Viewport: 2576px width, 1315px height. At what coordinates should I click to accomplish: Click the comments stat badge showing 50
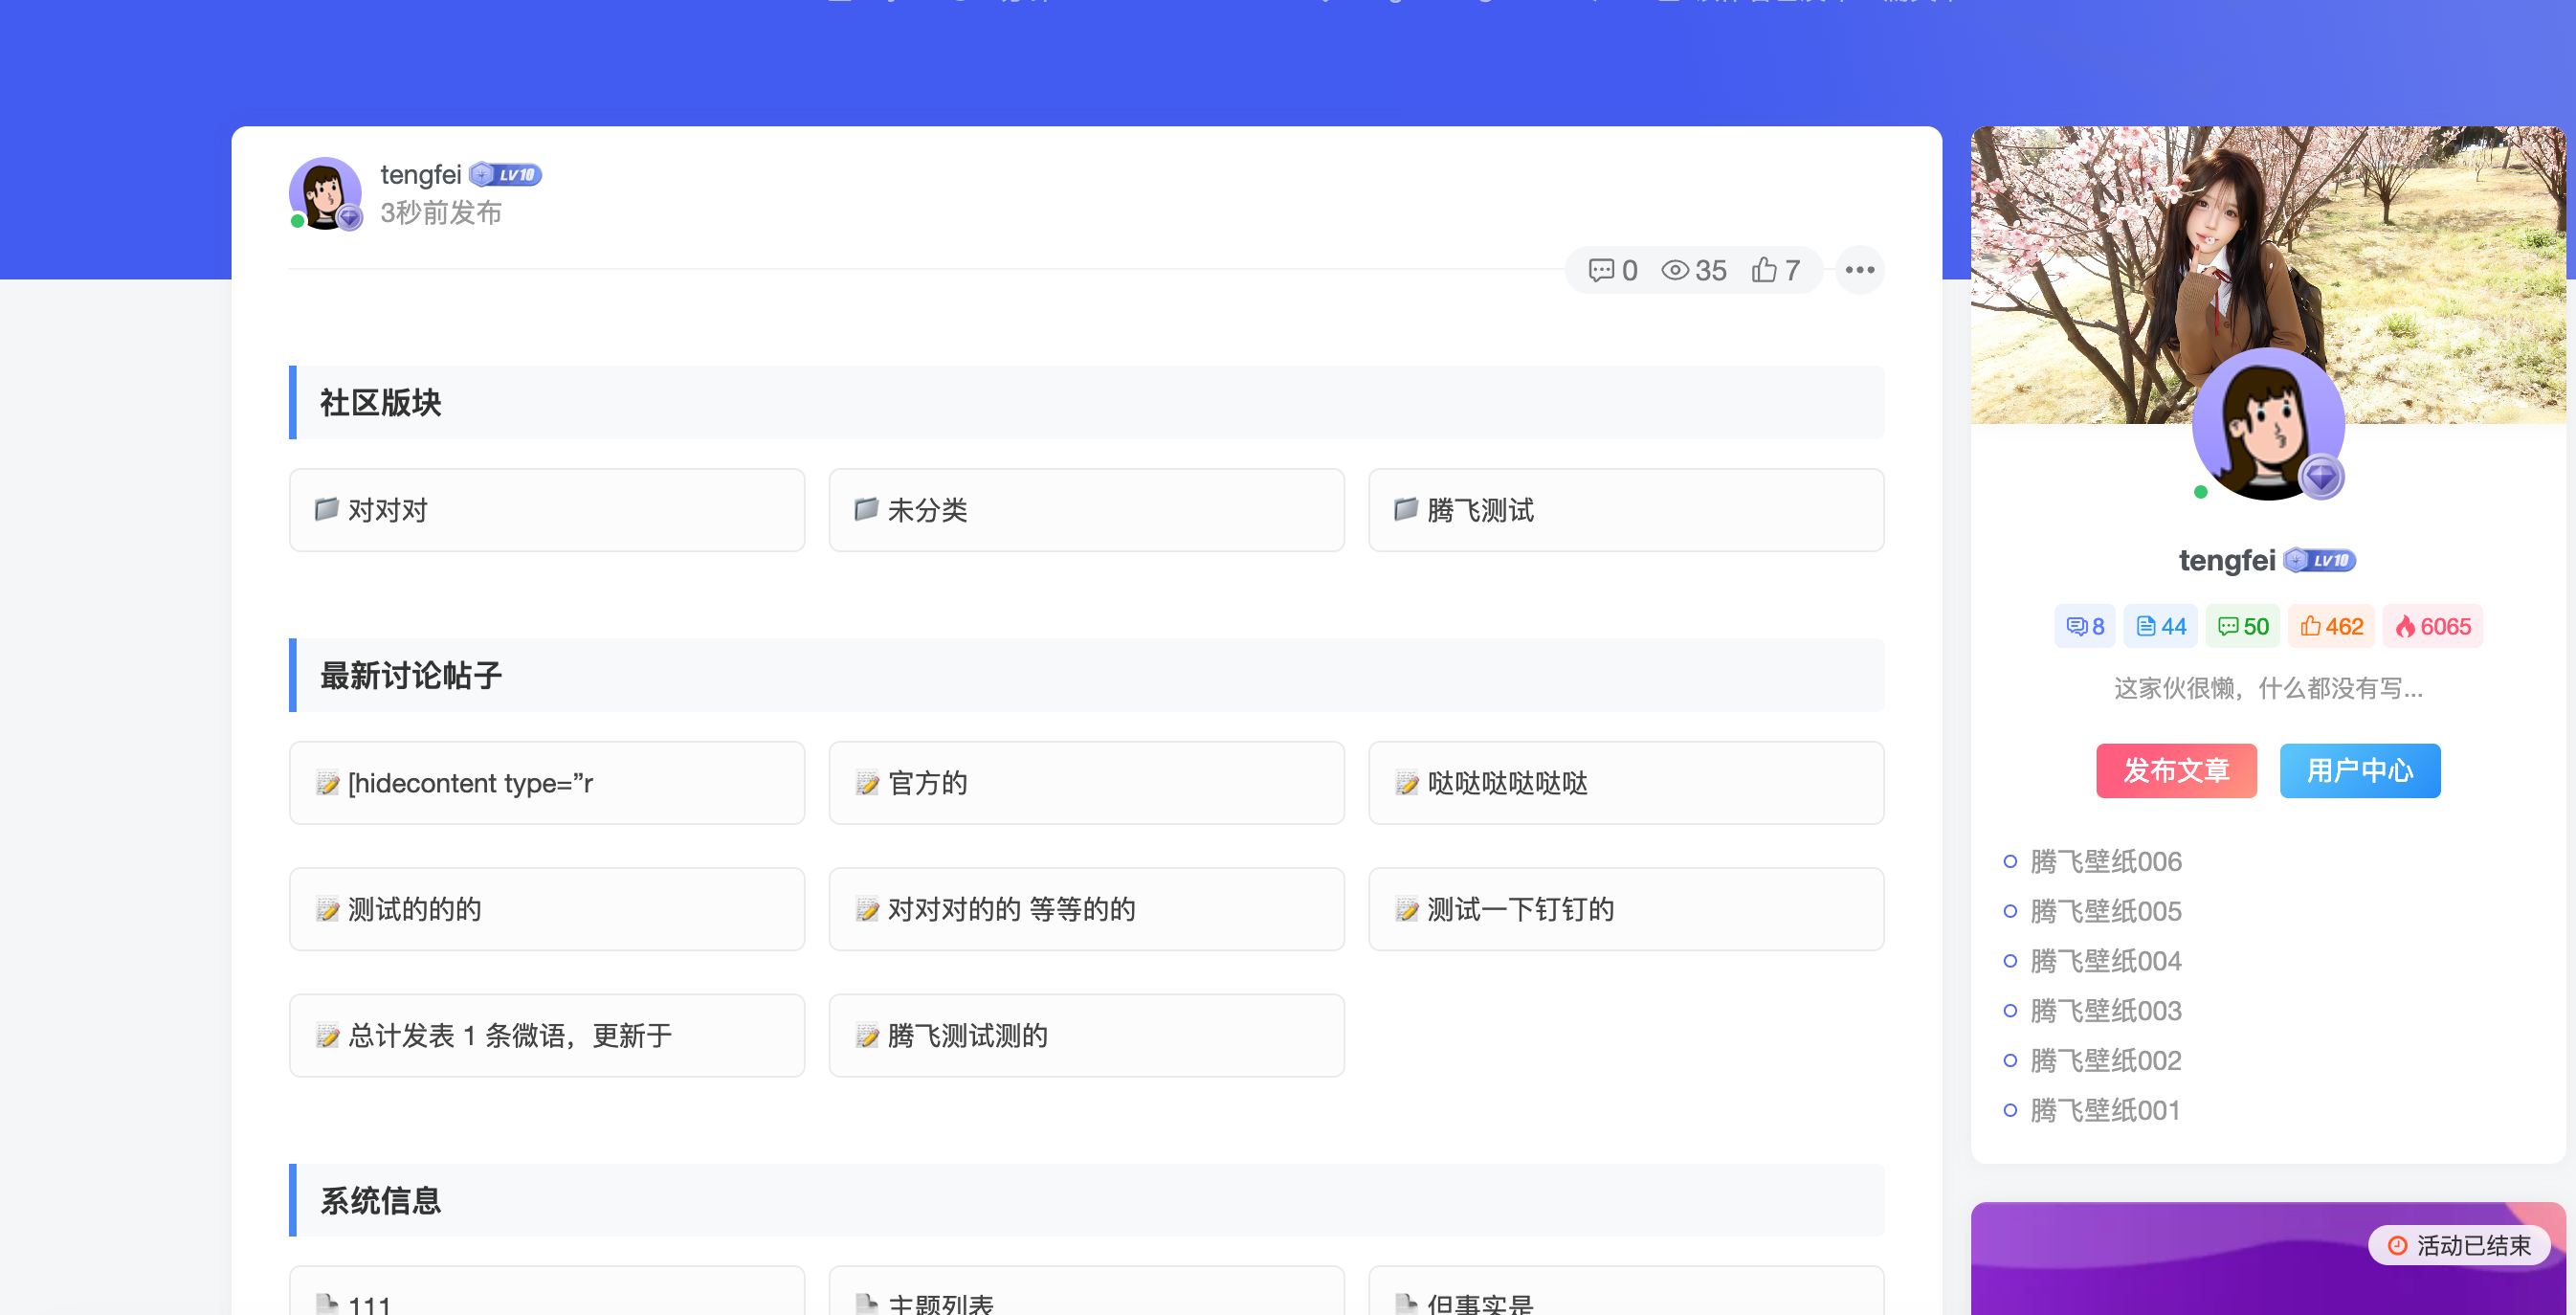[2243, 626]
